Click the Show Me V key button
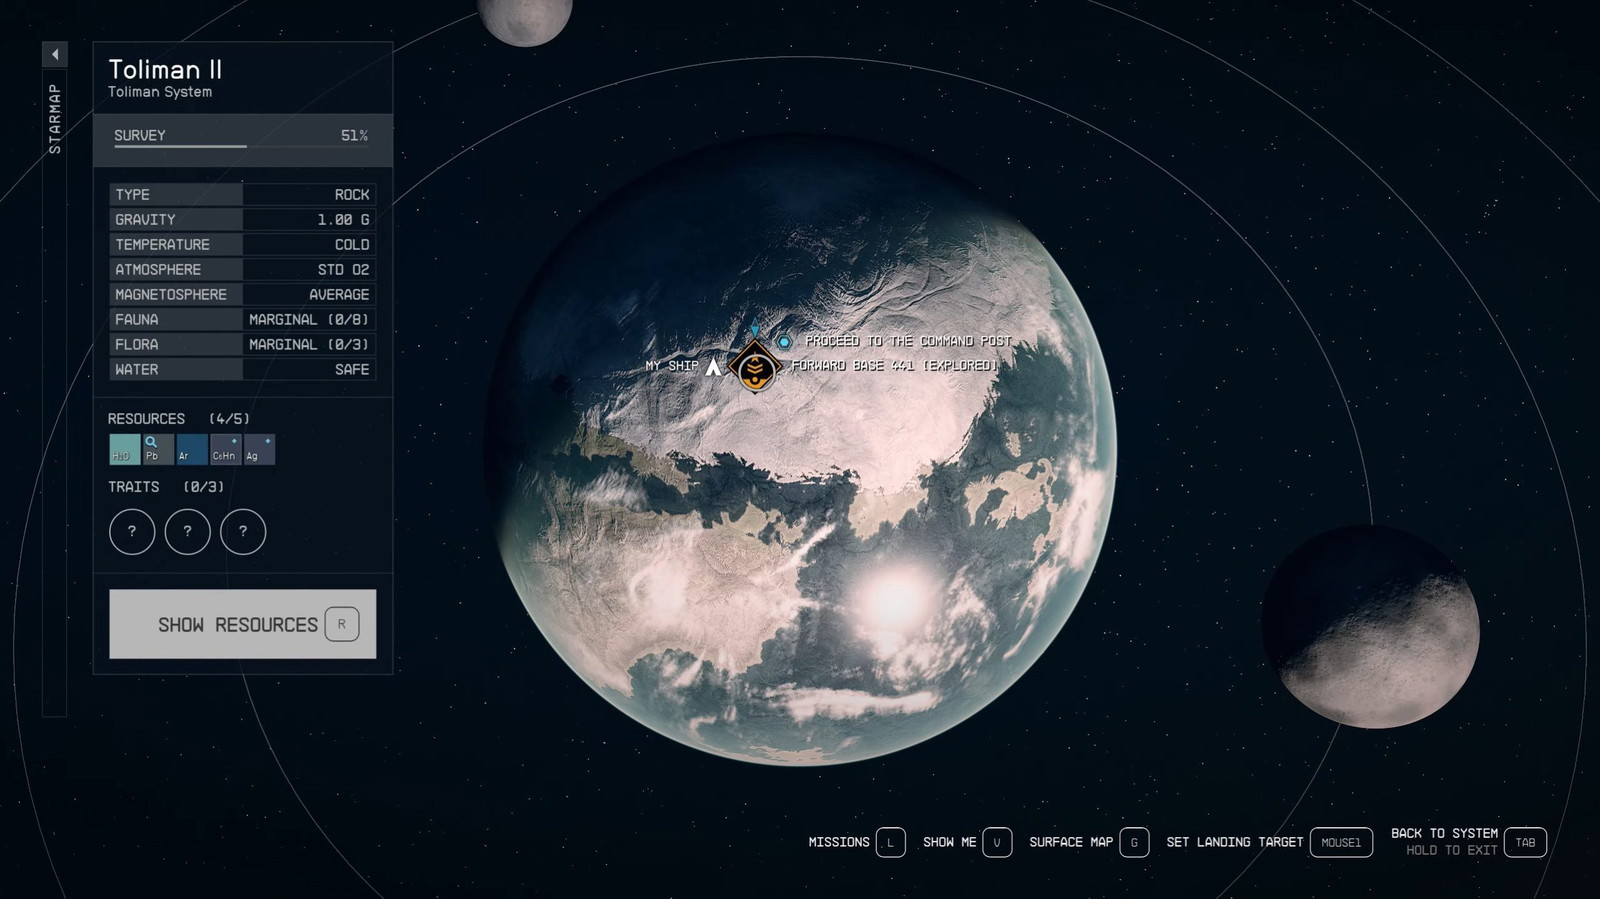This screenshot has height=899, width=1600. [x=997, y=842]
